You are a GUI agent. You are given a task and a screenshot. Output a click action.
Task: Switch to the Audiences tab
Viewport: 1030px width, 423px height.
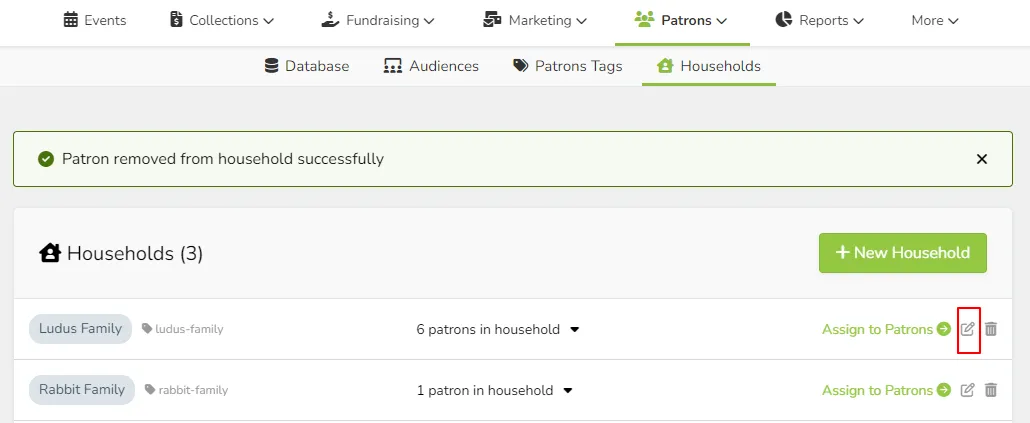click(431, 66)
